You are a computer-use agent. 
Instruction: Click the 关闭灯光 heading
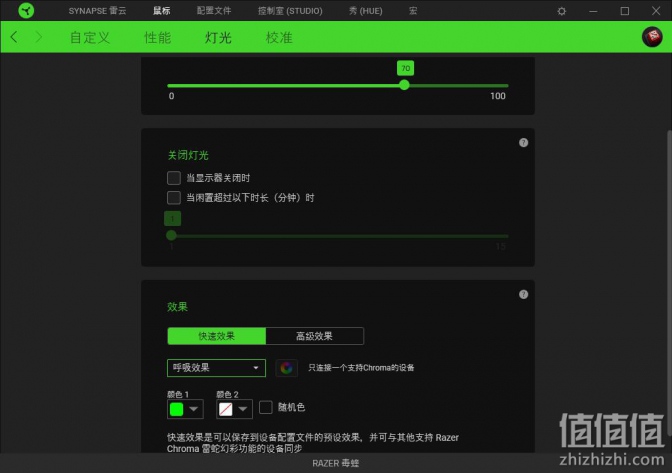coord(188,155)
